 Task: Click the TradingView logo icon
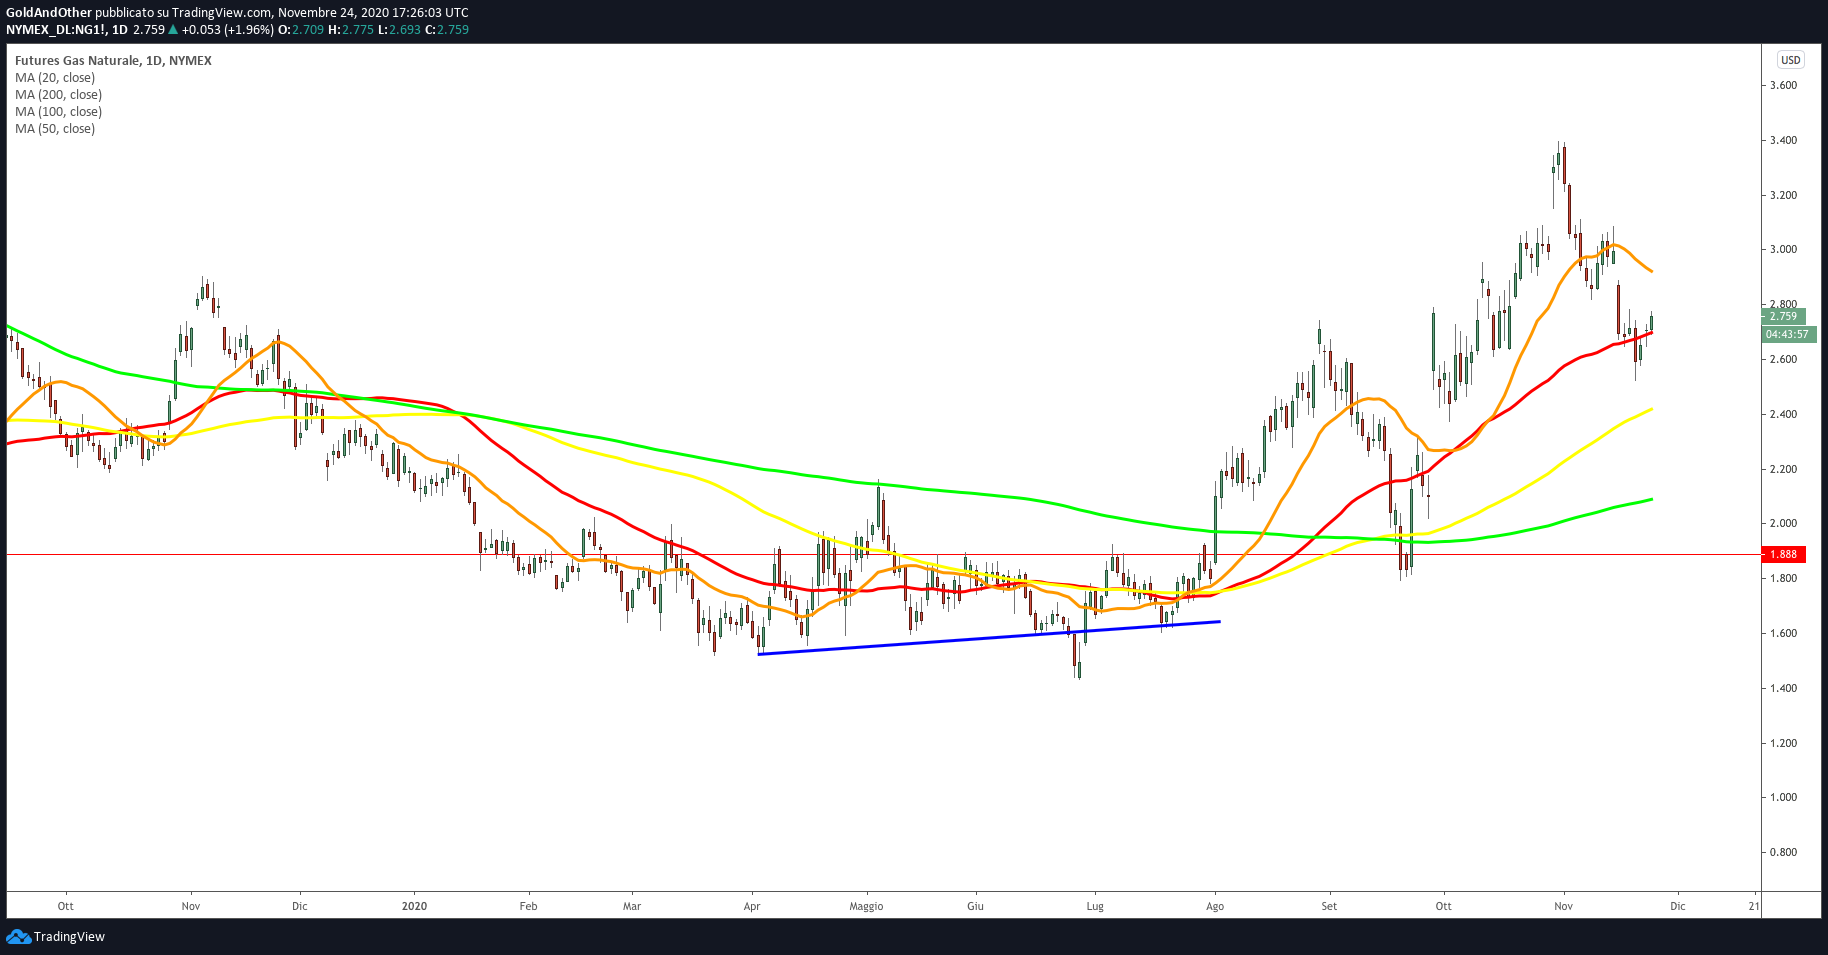pyautogui.click(x=18, y=937)
